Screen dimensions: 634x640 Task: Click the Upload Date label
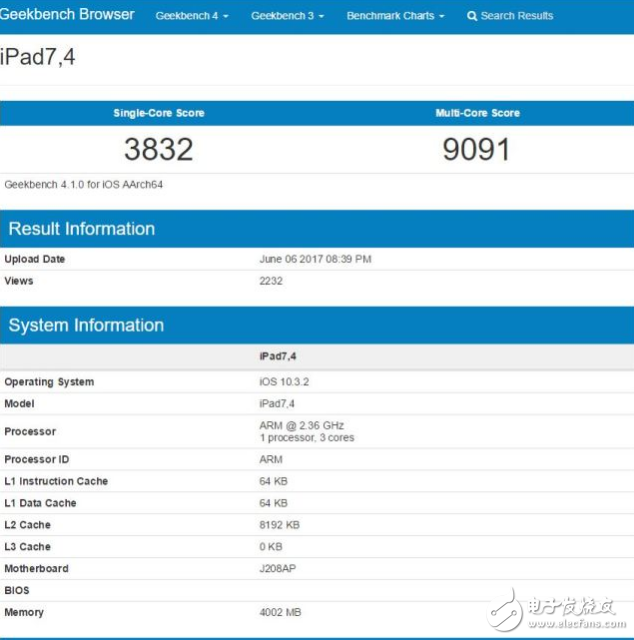coord(35,259)
